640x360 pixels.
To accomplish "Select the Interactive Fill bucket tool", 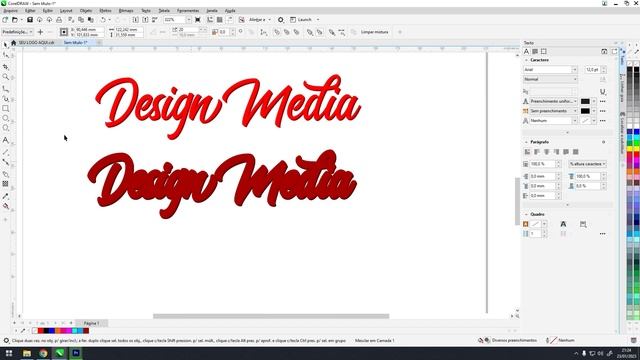I will (x=5, y=206).
